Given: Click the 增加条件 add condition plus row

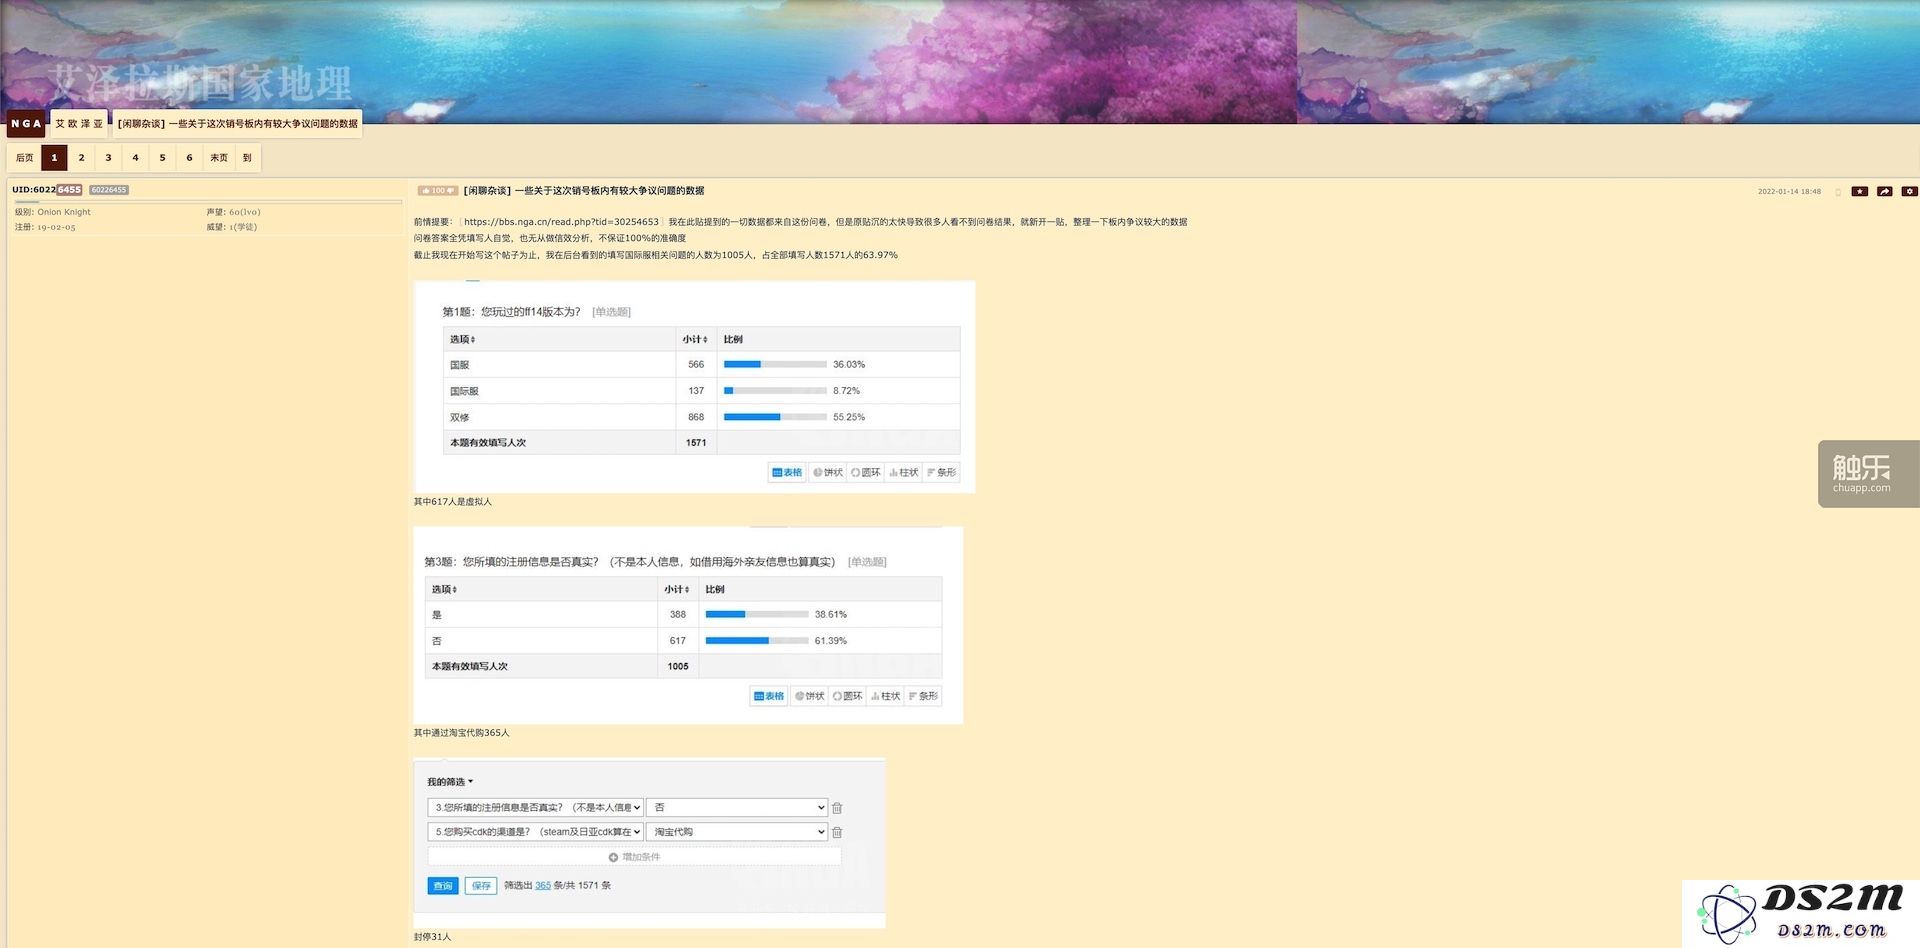Looking at the screenshot, I should coord(634,857).
